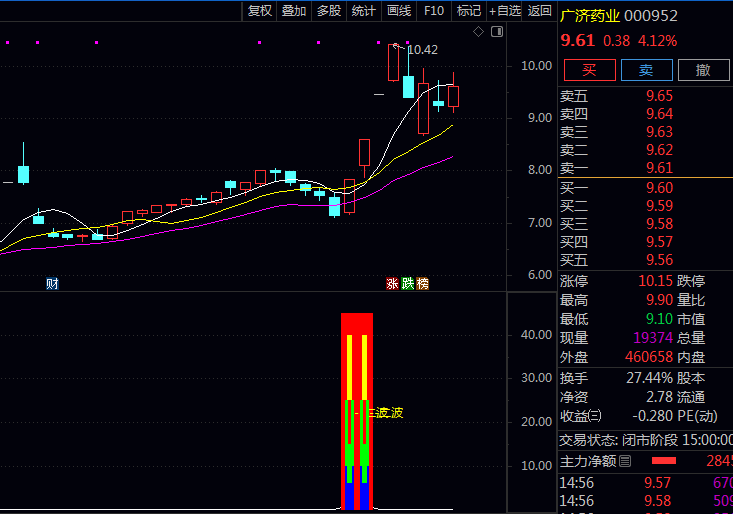The image size is (733, 514).
Task: Select 买五 price 9.56
Action: 659,260
